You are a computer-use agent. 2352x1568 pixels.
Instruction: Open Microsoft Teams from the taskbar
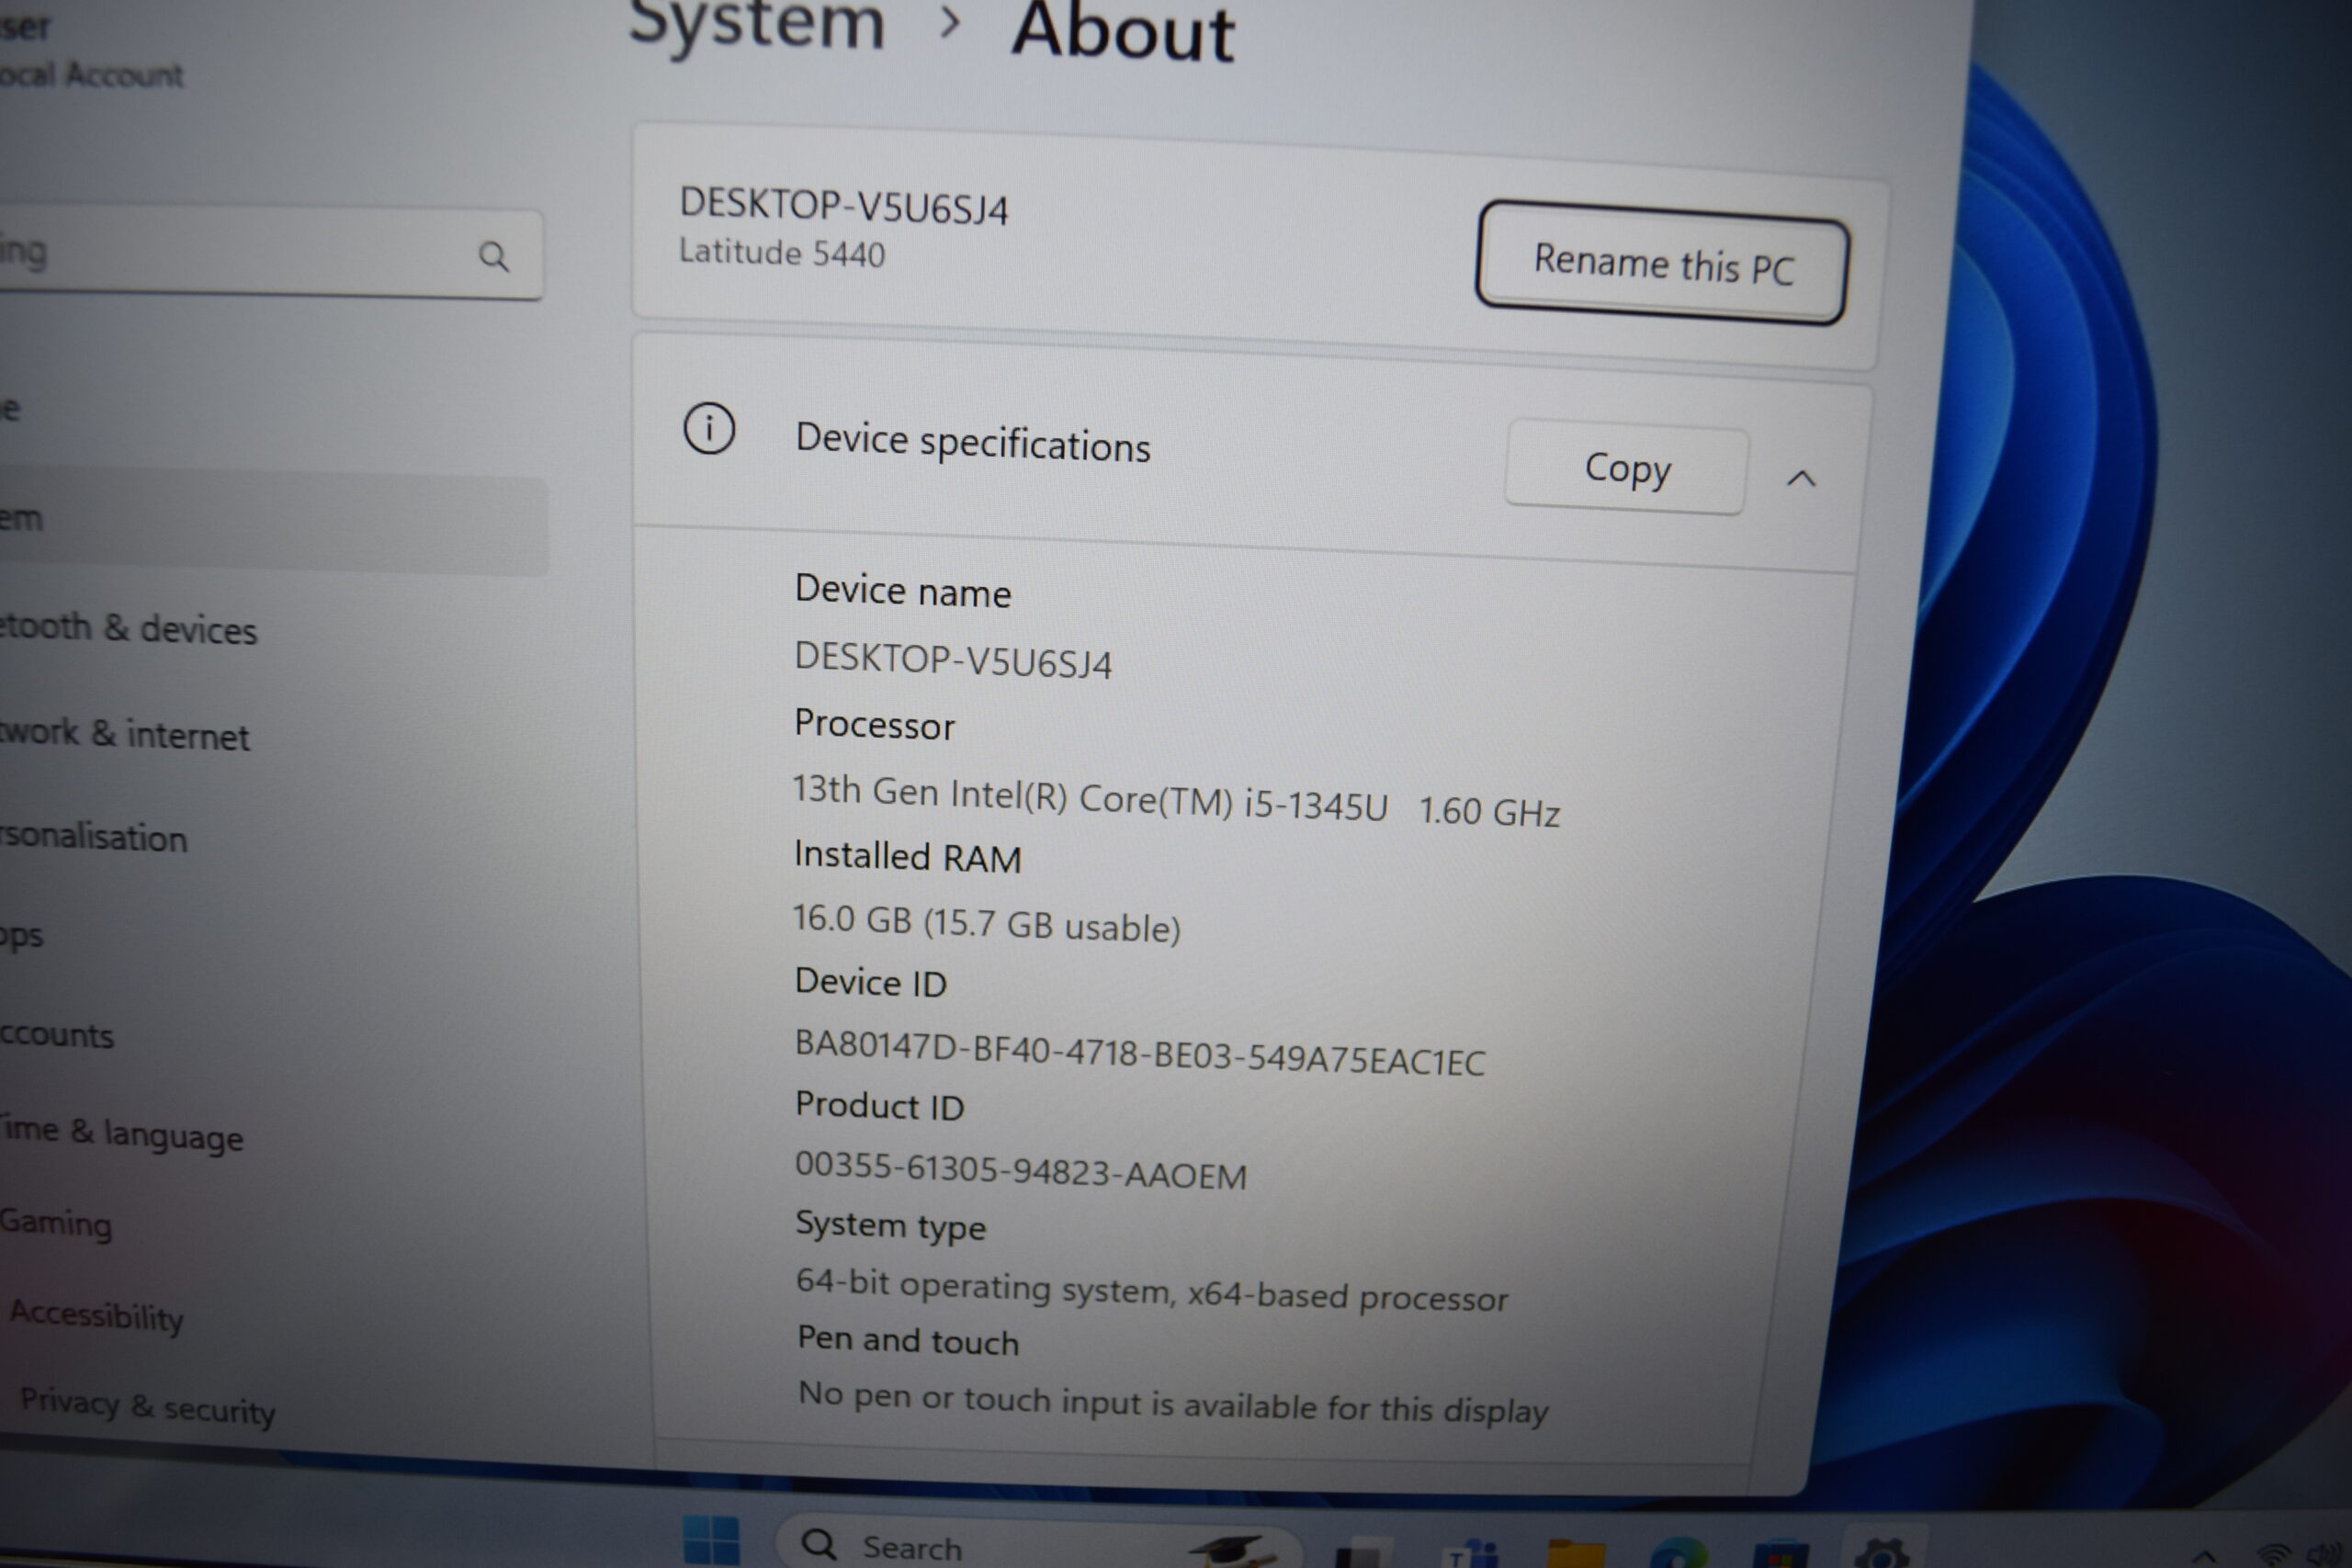1472,1552
